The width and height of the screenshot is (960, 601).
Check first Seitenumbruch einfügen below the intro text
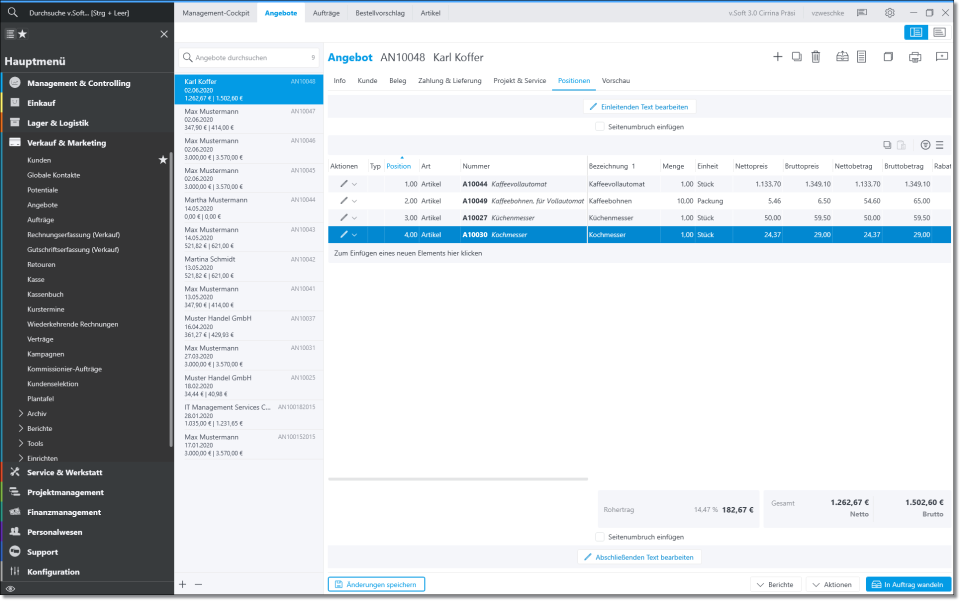600,127
